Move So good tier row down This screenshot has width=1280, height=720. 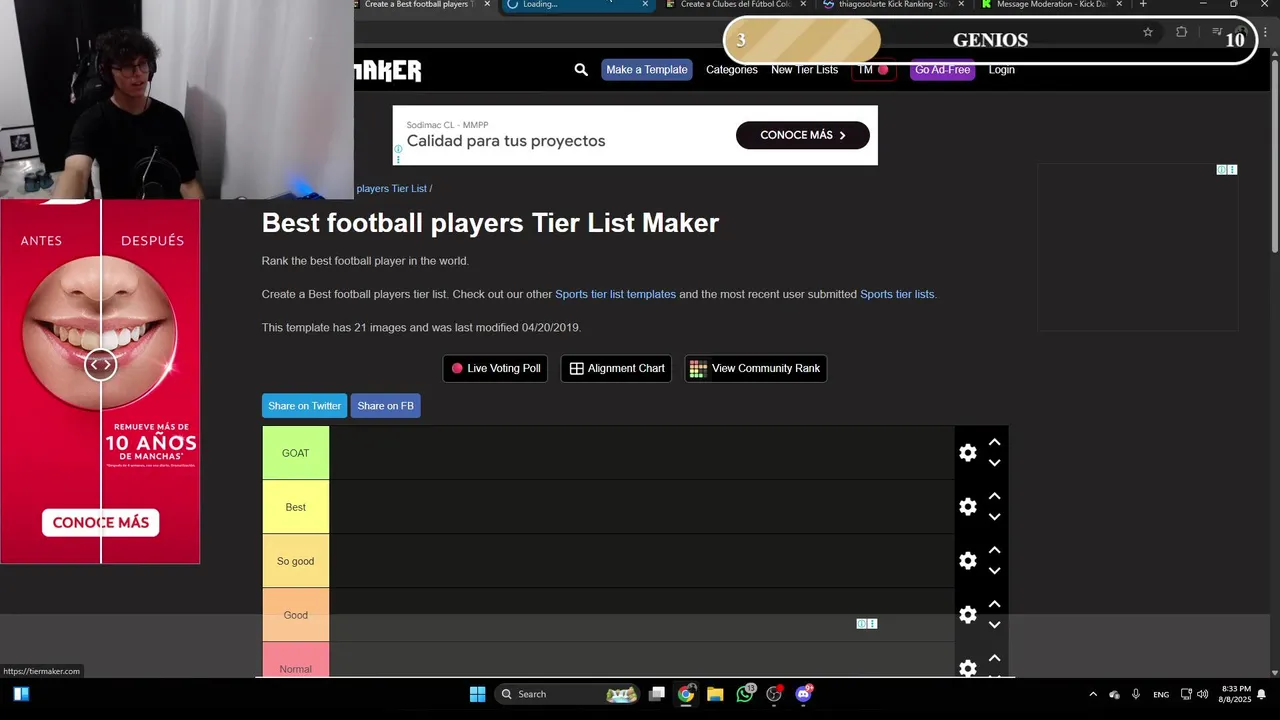pos(994,571)
